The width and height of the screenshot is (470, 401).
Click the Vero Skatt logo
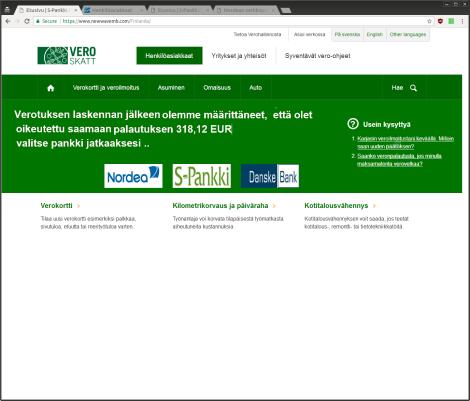67,55
